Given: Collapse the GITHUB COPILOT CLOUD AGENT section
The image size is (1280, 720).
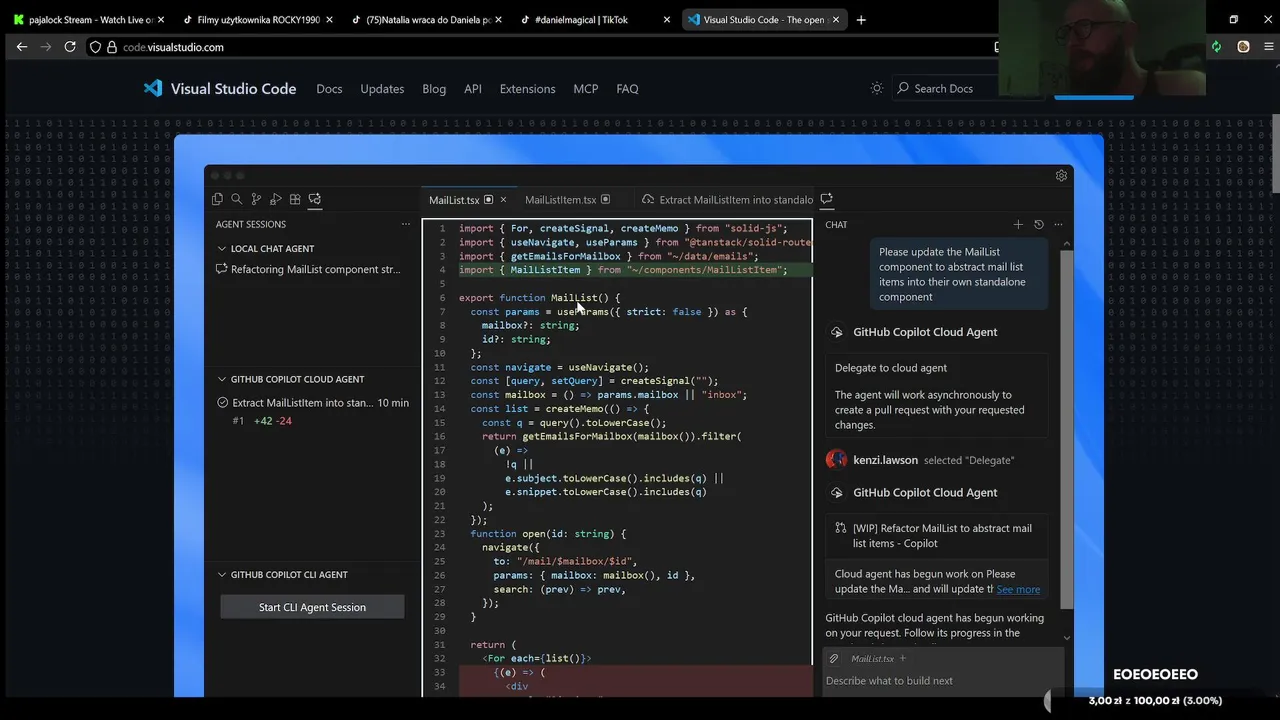Looking at the screenshot, I should click(222, 379).
